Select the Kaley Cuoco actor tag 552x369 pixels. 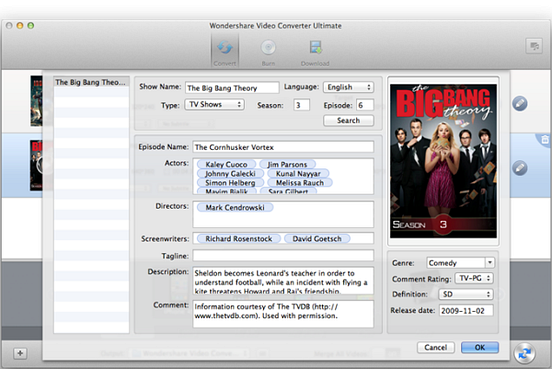click(x=226, y=164)
